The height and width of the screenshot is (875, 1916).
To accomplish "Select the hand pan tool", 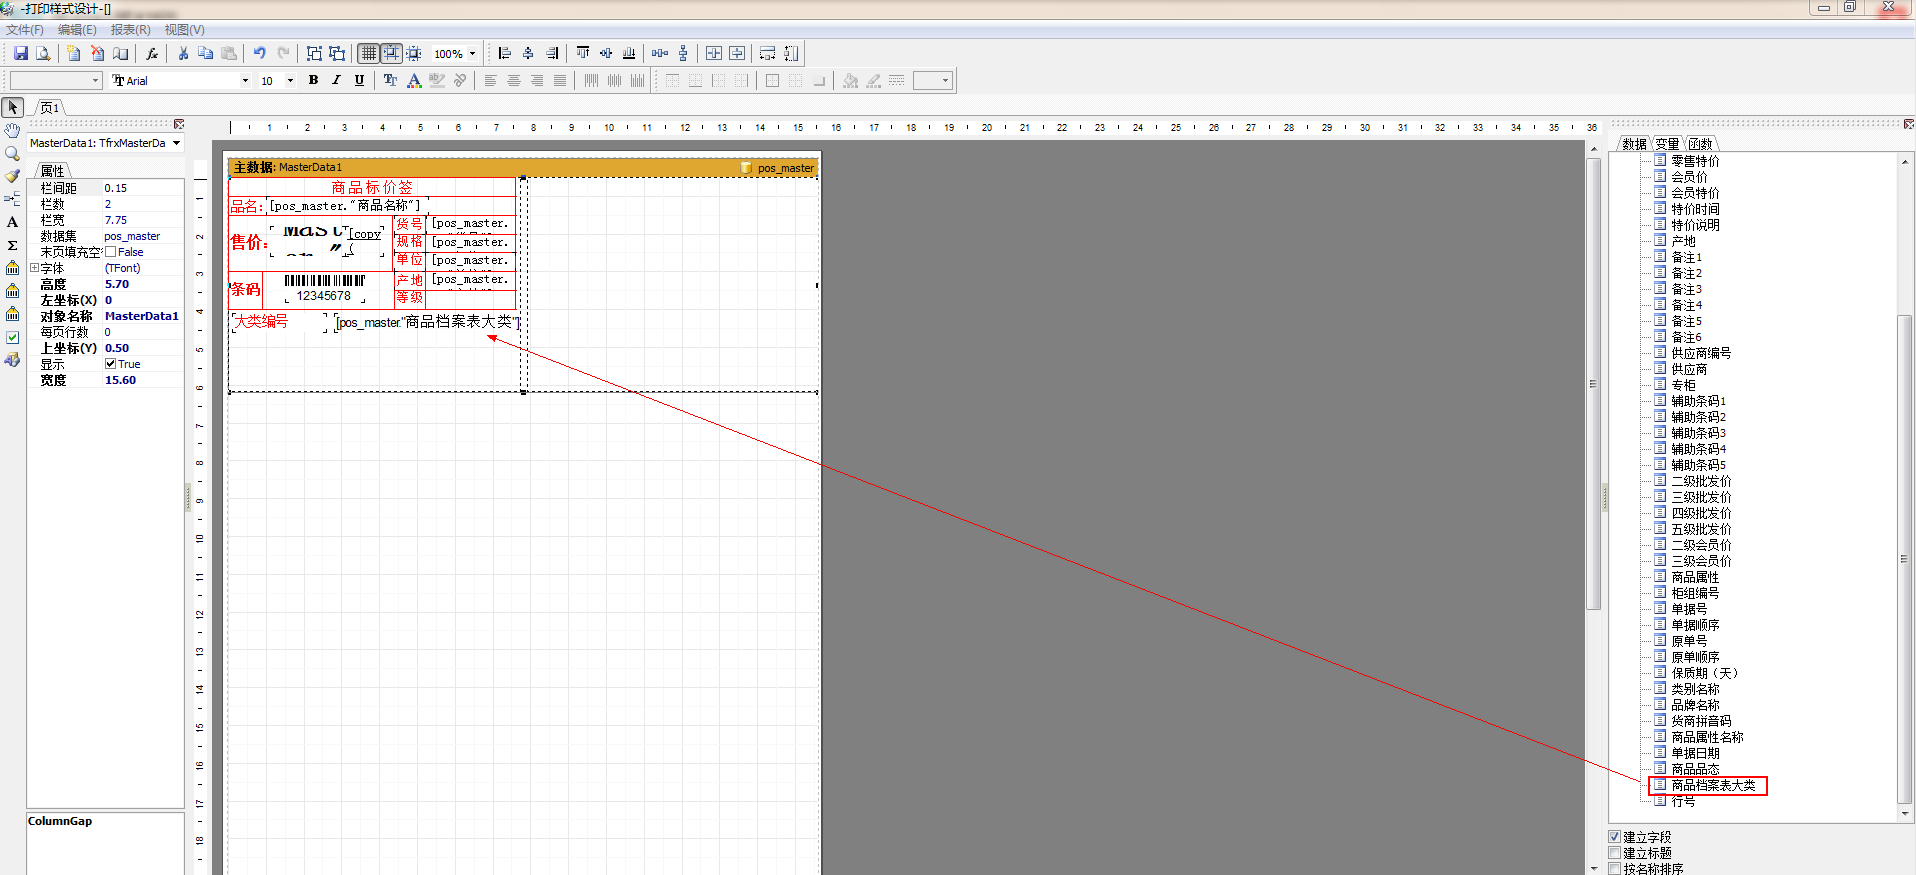I will tap(12, 130).
